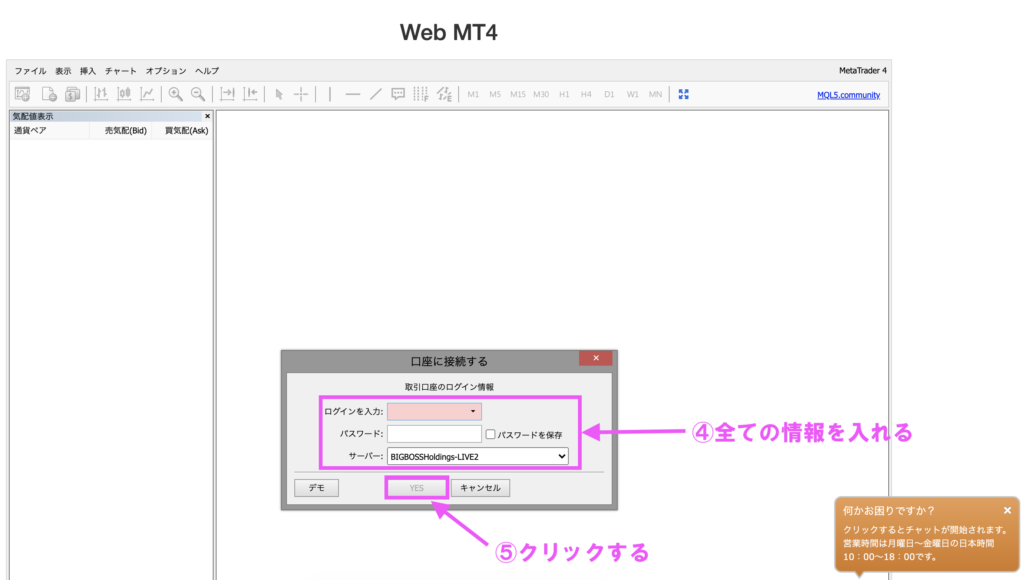Screen dimensions: 1024x580
Task: Open the New Order money icon
Action: 72,94
